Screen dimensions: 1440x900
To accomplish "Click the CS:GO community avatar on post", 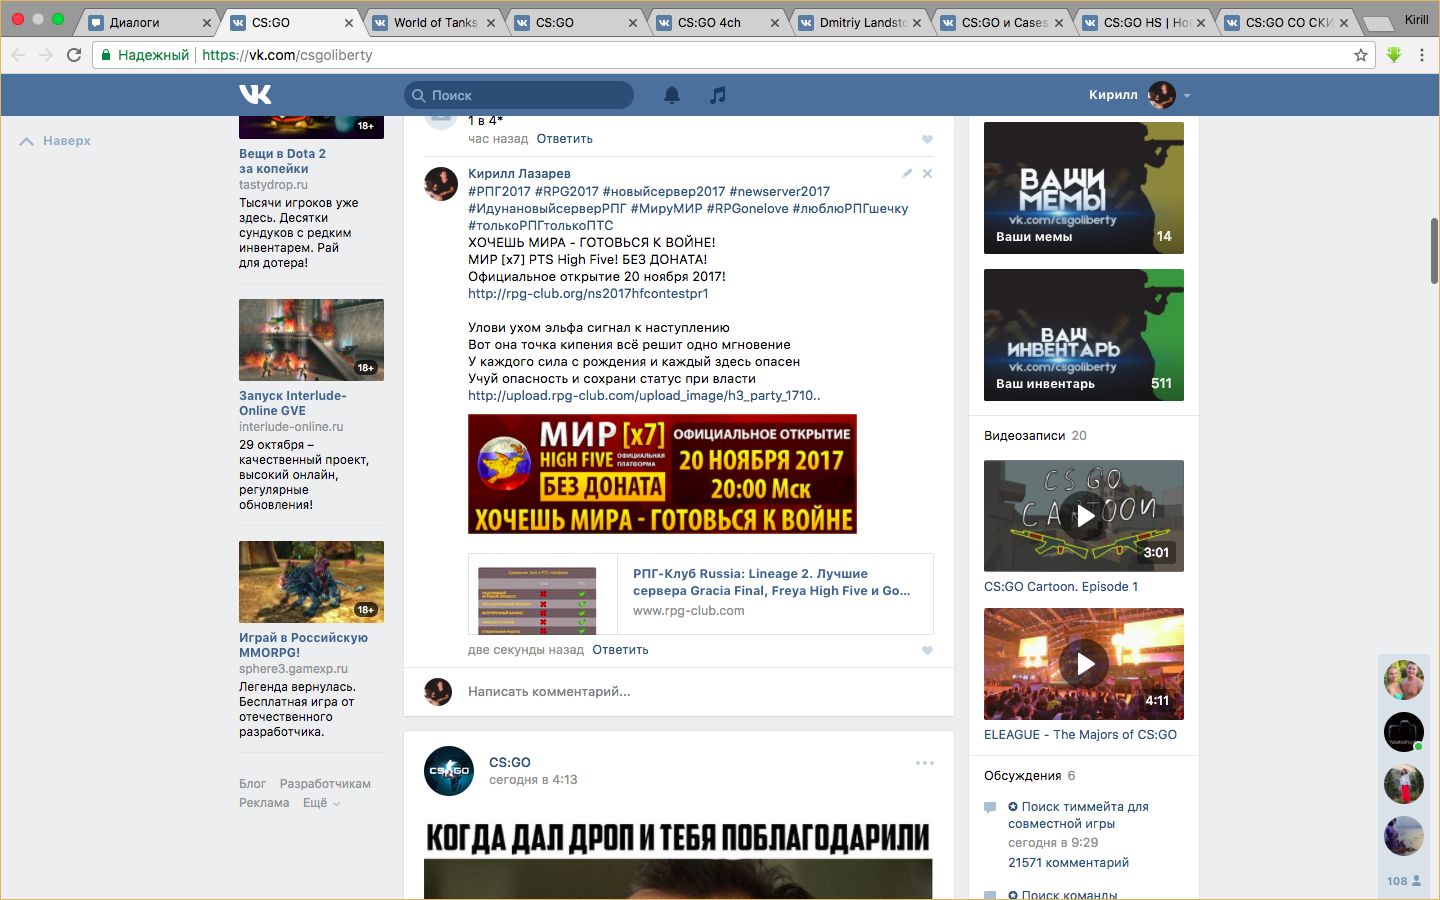I will (x=449, y=771).
